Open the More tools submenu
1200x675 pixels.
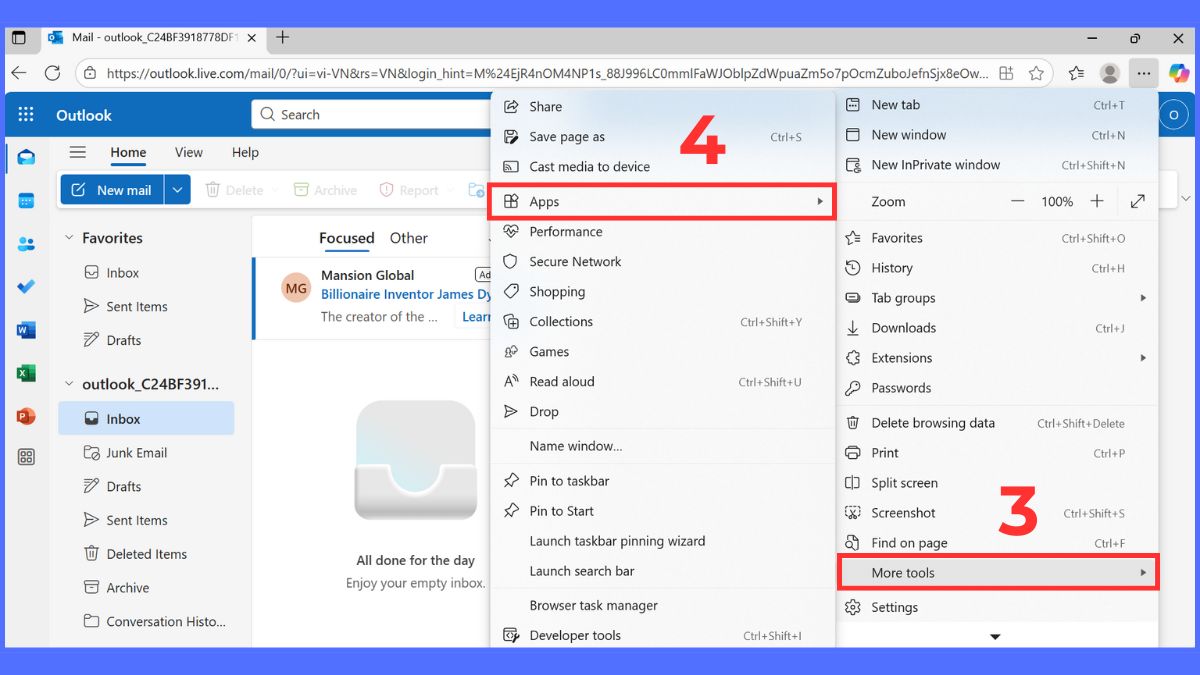coord(997,573)
